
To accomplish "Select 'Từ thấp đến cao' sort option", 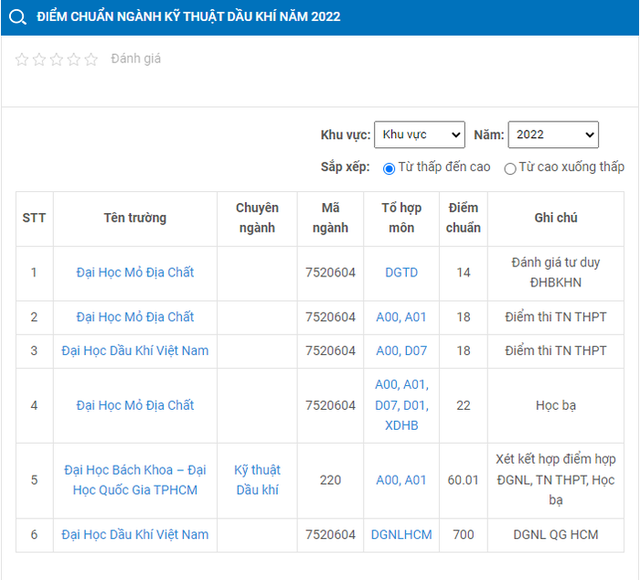I will 389,168.
